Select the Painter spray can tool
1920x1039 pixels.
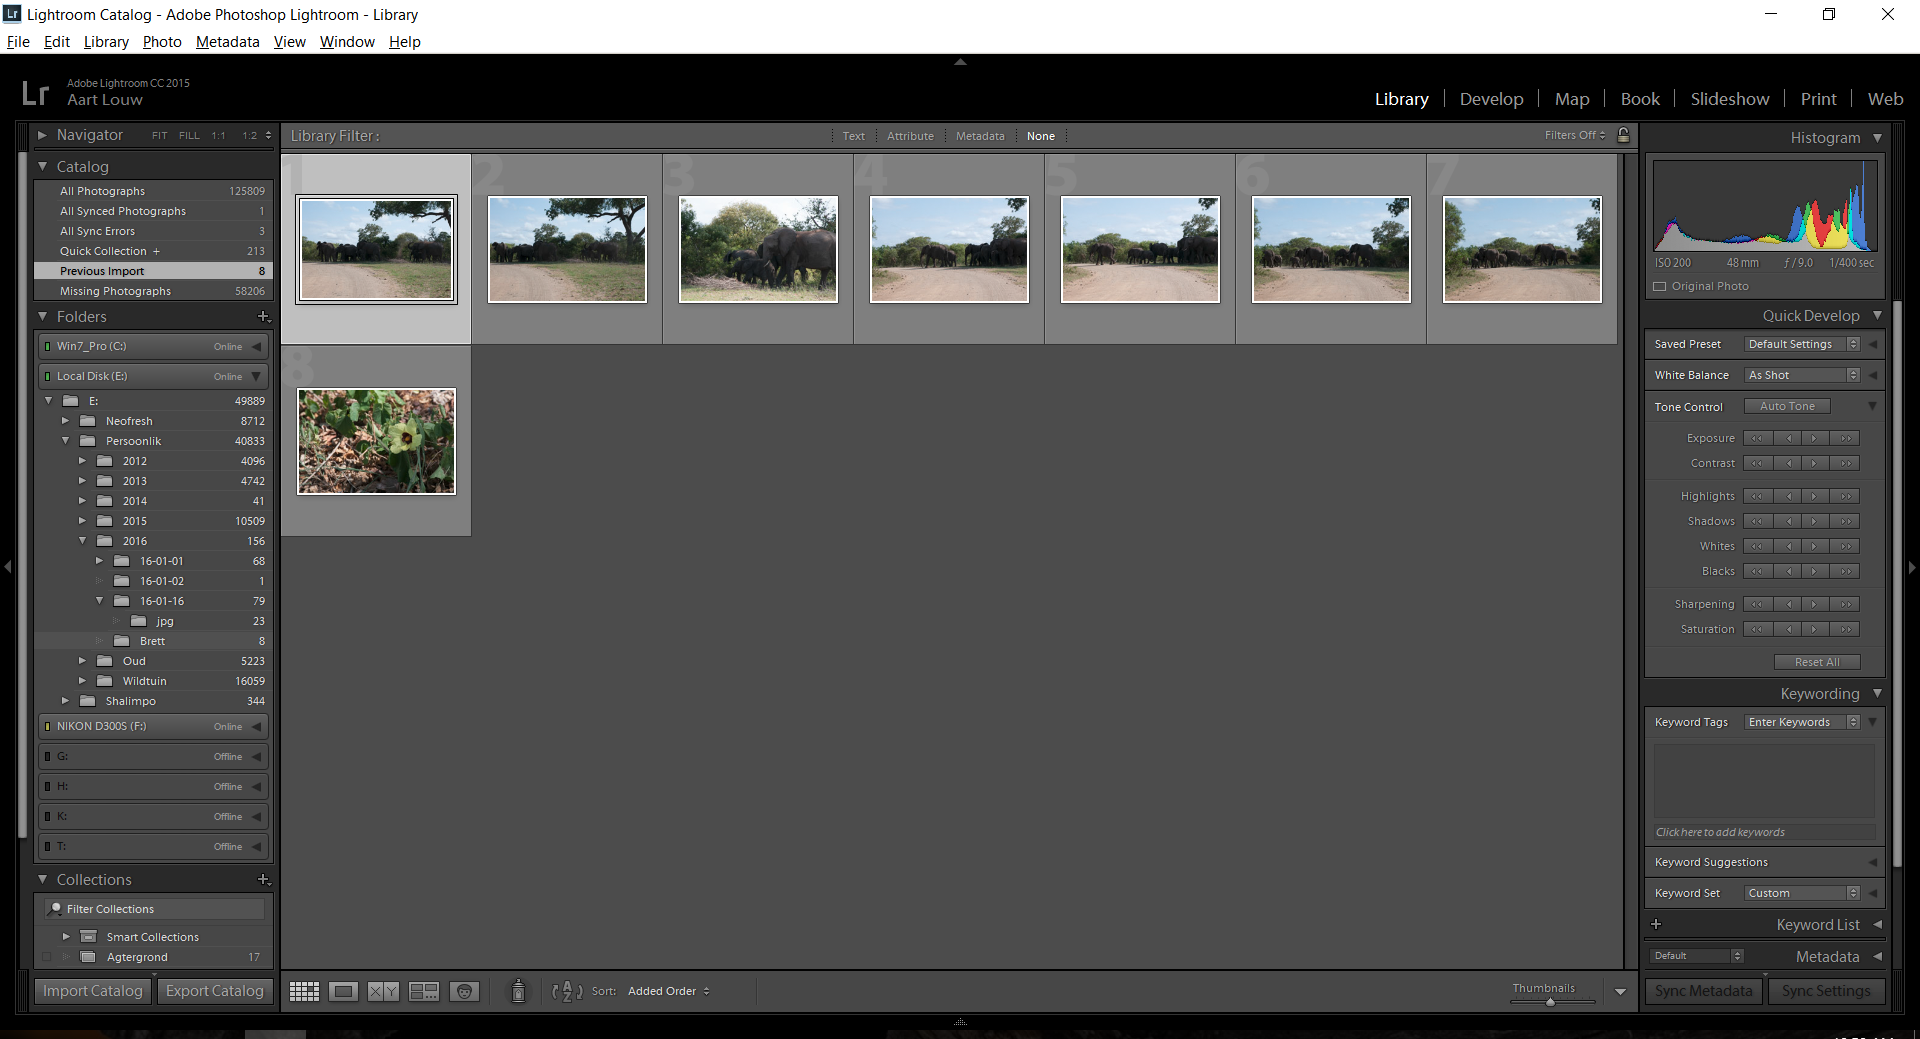(x=518, y=991)
